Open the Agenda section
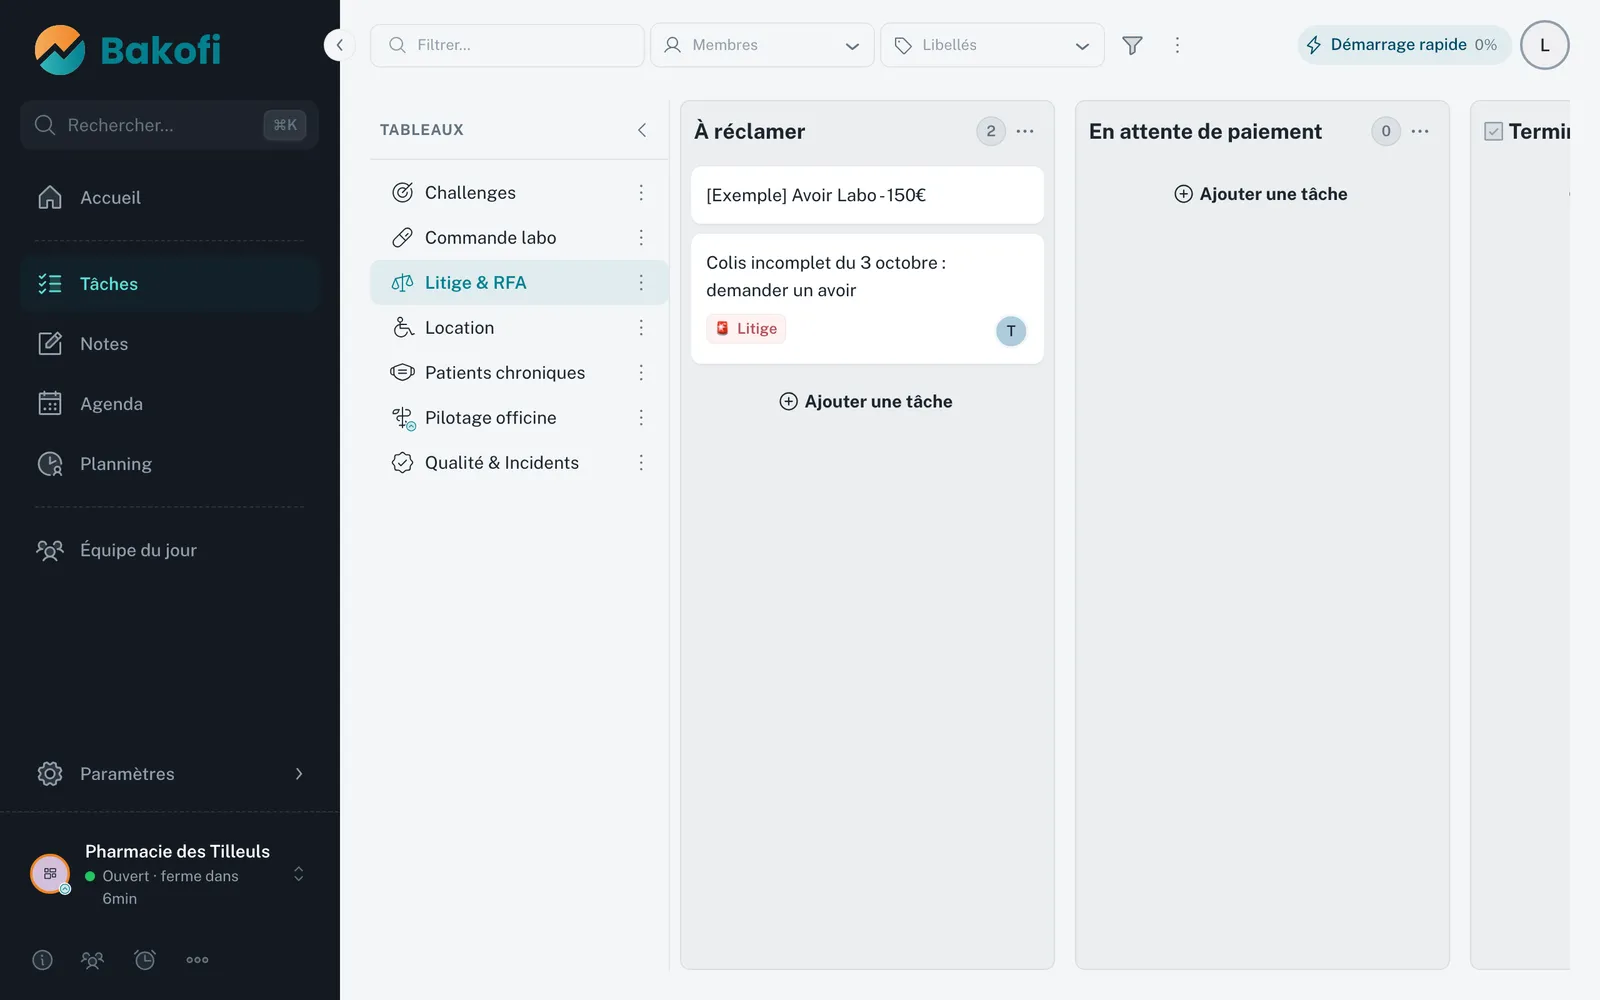This screenshot has width=1600, height=1000. [170, 404]
